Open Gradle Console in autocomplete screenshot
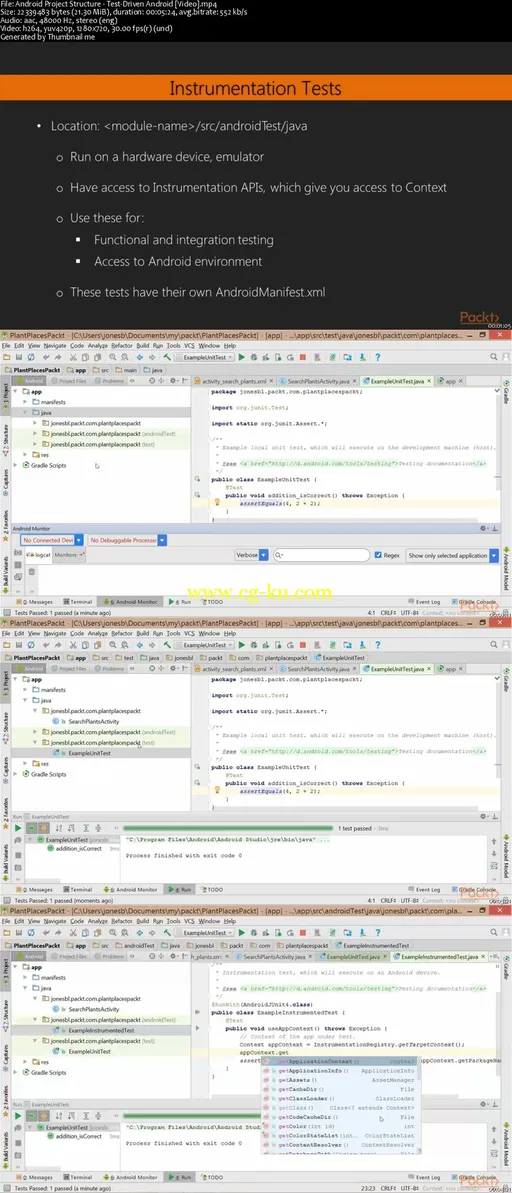Screen dimensions: 512x1193 [x=476, y=1177]
